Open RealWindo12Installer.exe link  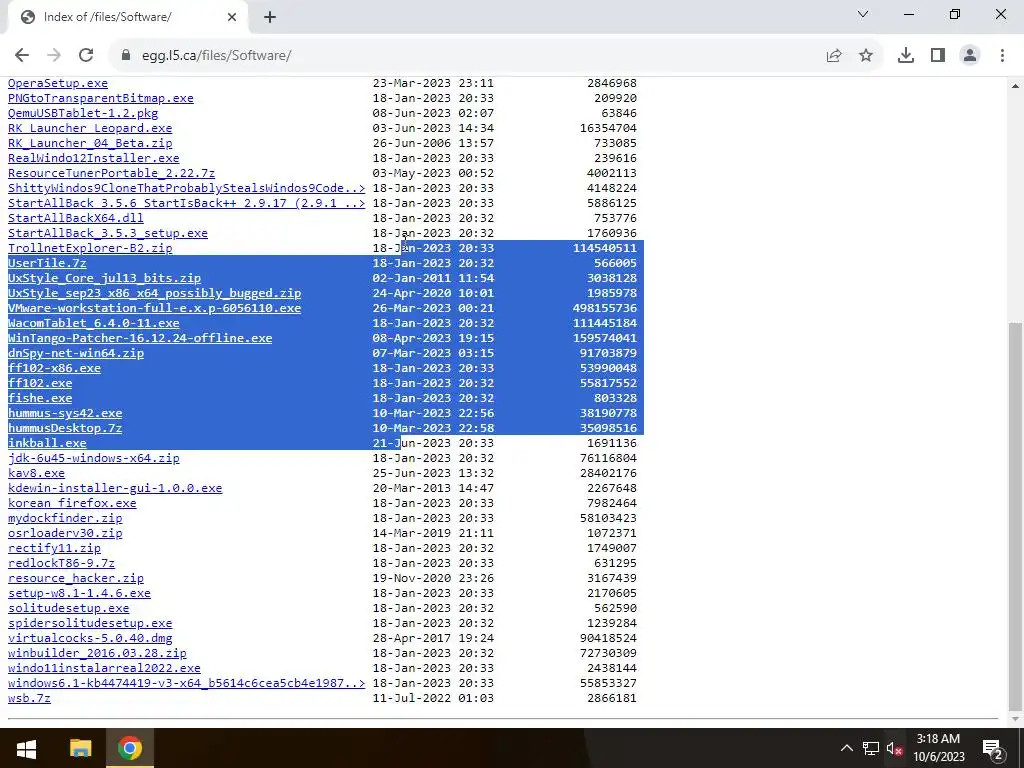point(93,158)
